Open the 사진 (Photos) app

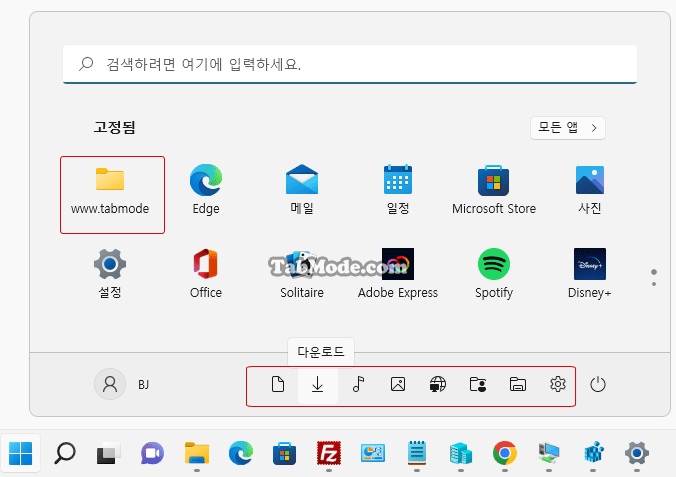coord(589,190)
